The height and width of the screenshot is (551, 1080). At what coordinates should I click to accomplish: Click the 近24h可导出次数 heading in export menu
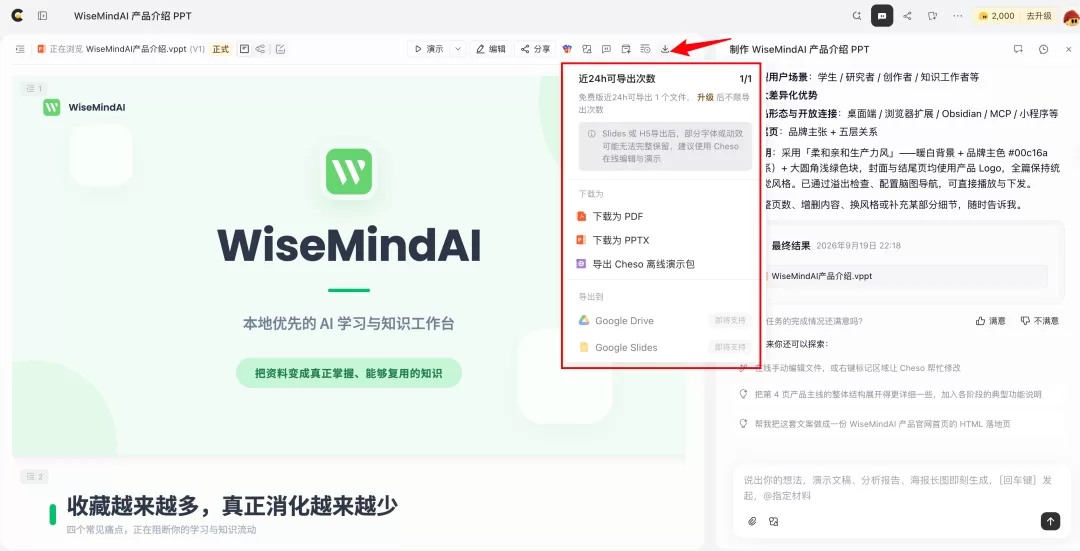tap(617, 79)
